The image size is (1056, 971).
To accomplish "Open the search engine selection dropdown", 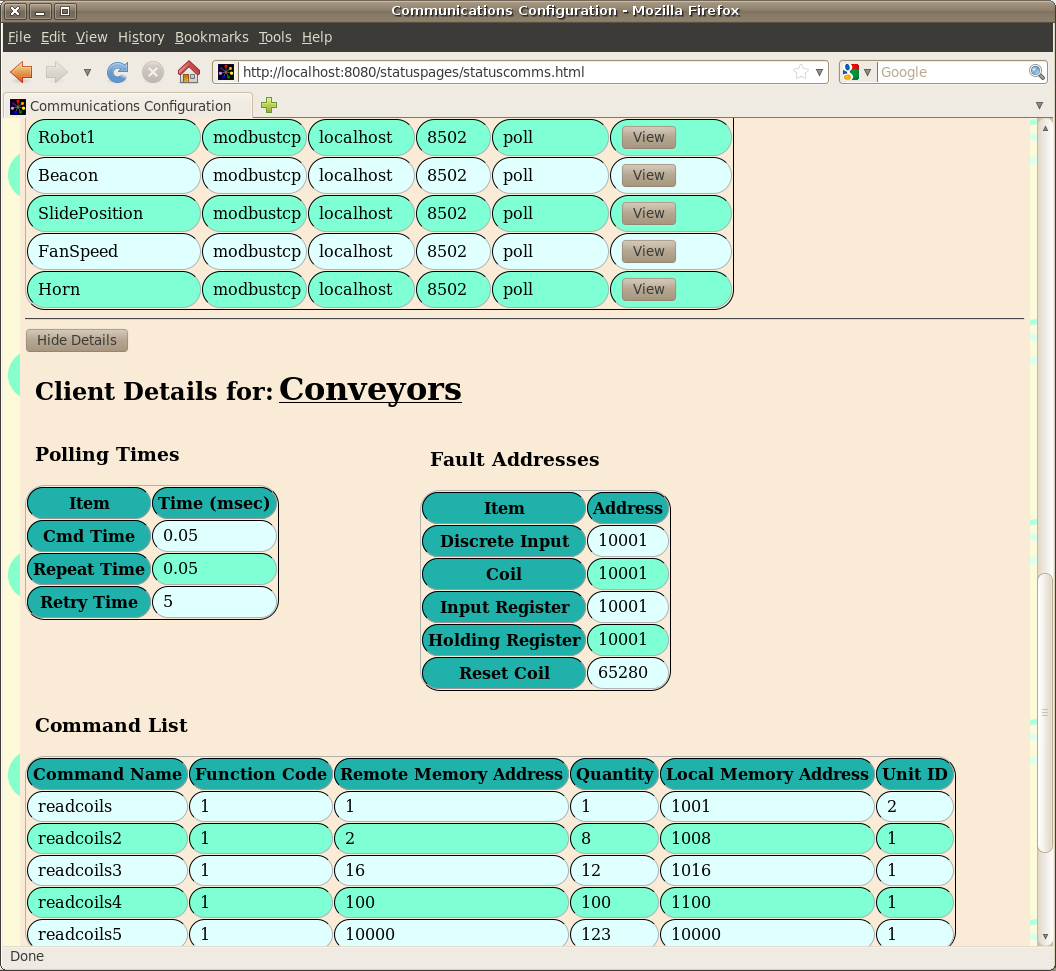I will click(x=868, y=72).
